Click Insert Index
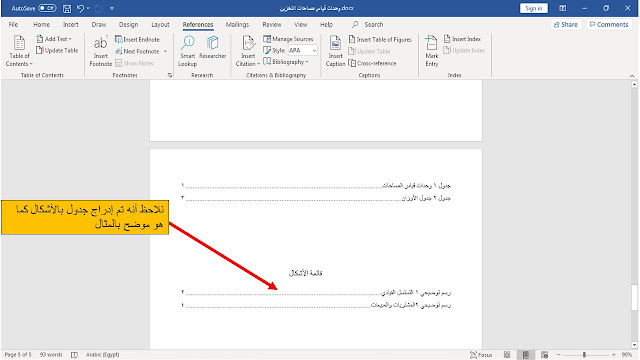 (x=462, y=39)
